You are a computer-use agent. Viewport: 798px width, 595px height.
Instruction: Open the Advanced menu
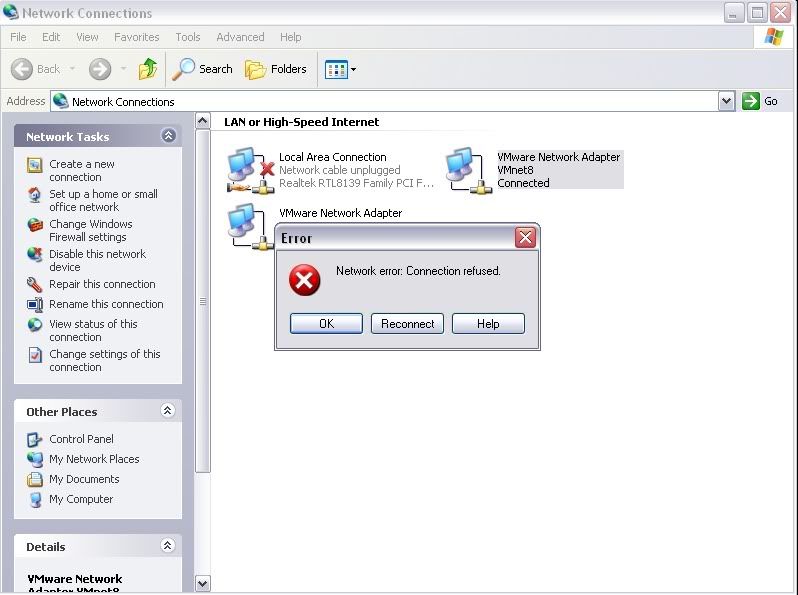(240, 37)
